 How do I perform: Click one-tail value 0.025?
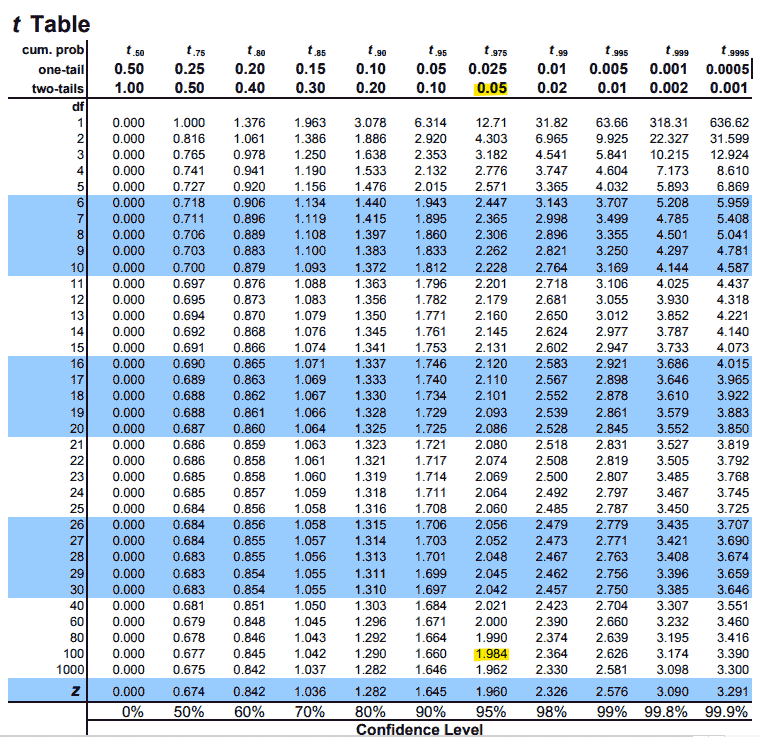pyautogui.click(x=488, y=69)
